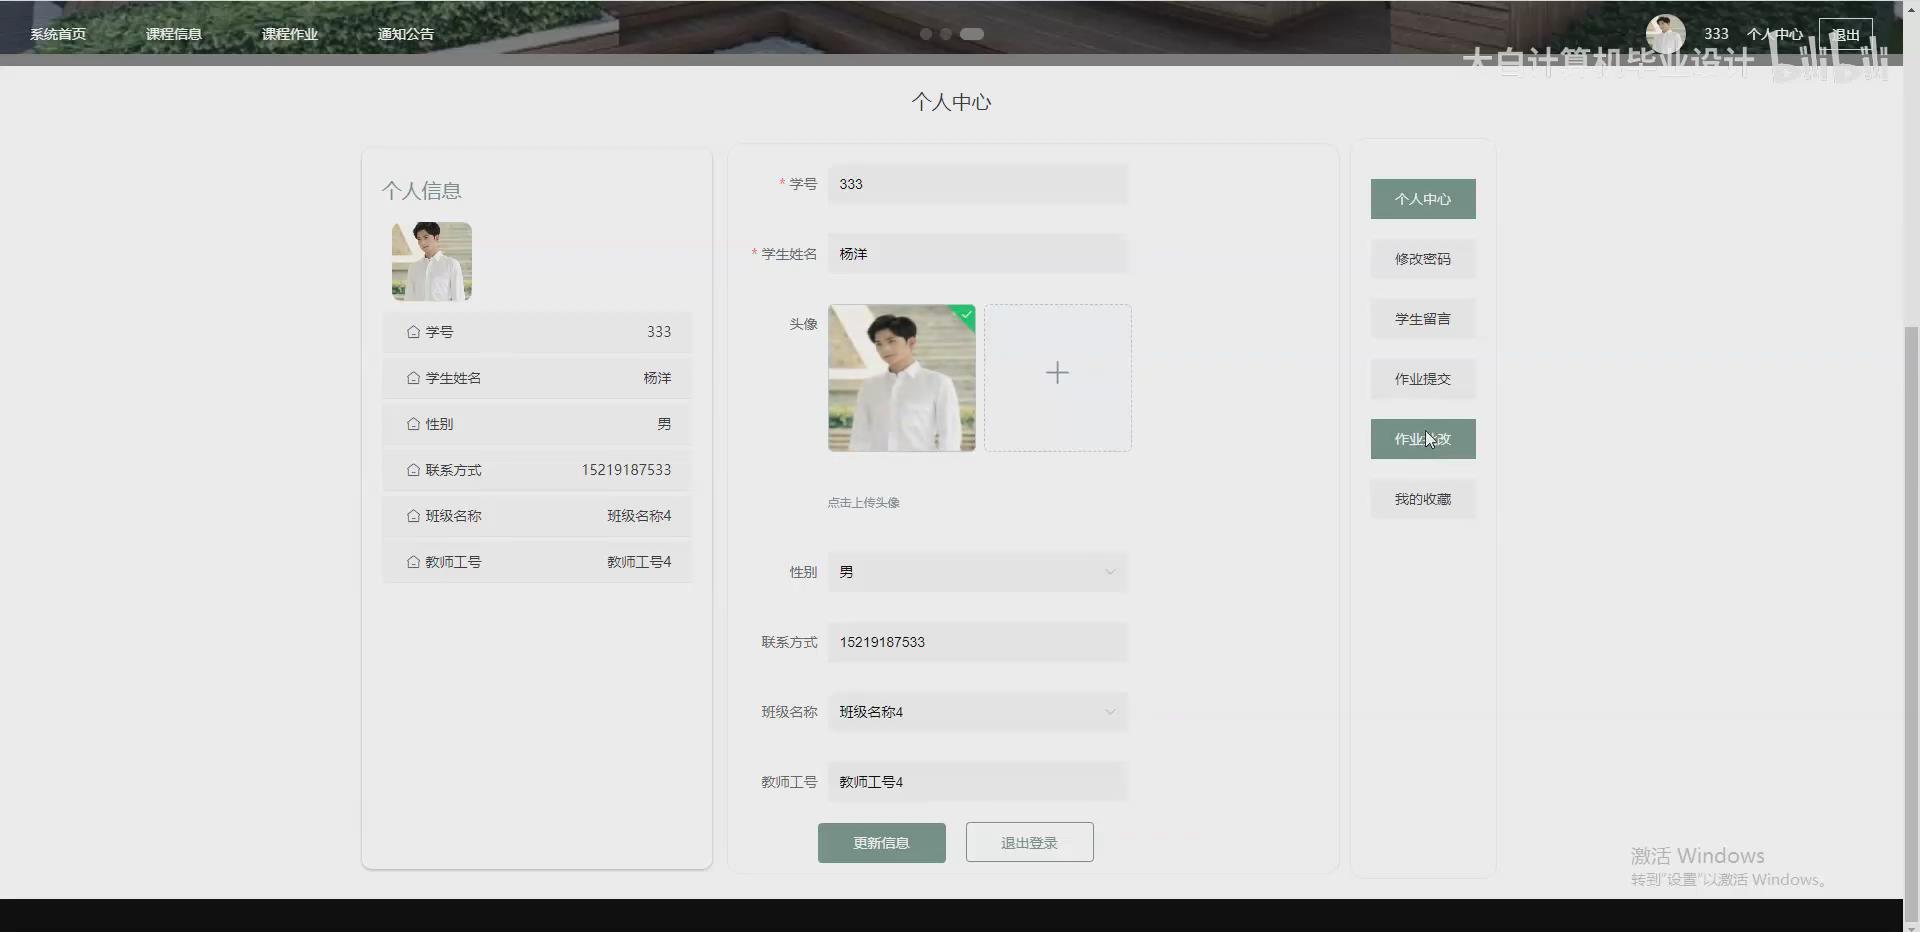The height and width of the screenshot is (932, 1920).
Task: Open 课程信息 in the navigation bar
Action: pyautogui.click(x=173, y=33)
